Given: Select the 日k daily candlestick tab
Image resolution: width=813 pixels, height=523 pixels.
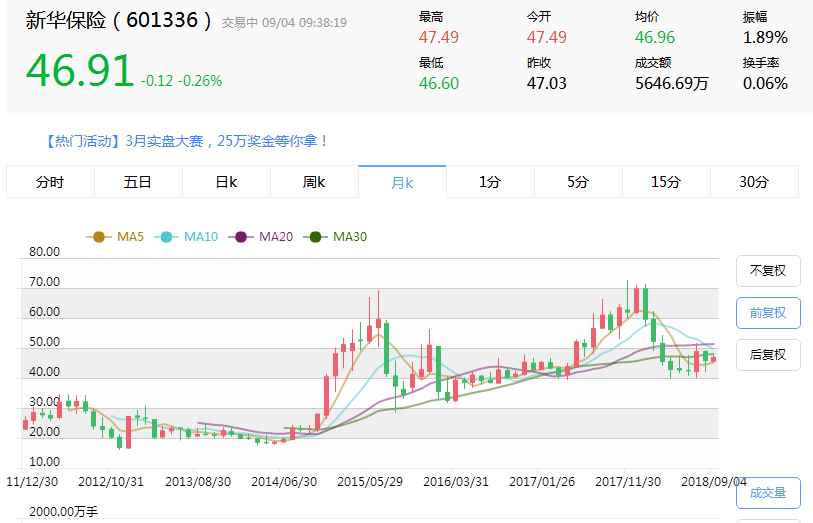Looking at the screenshot, I should coord(226,182).
